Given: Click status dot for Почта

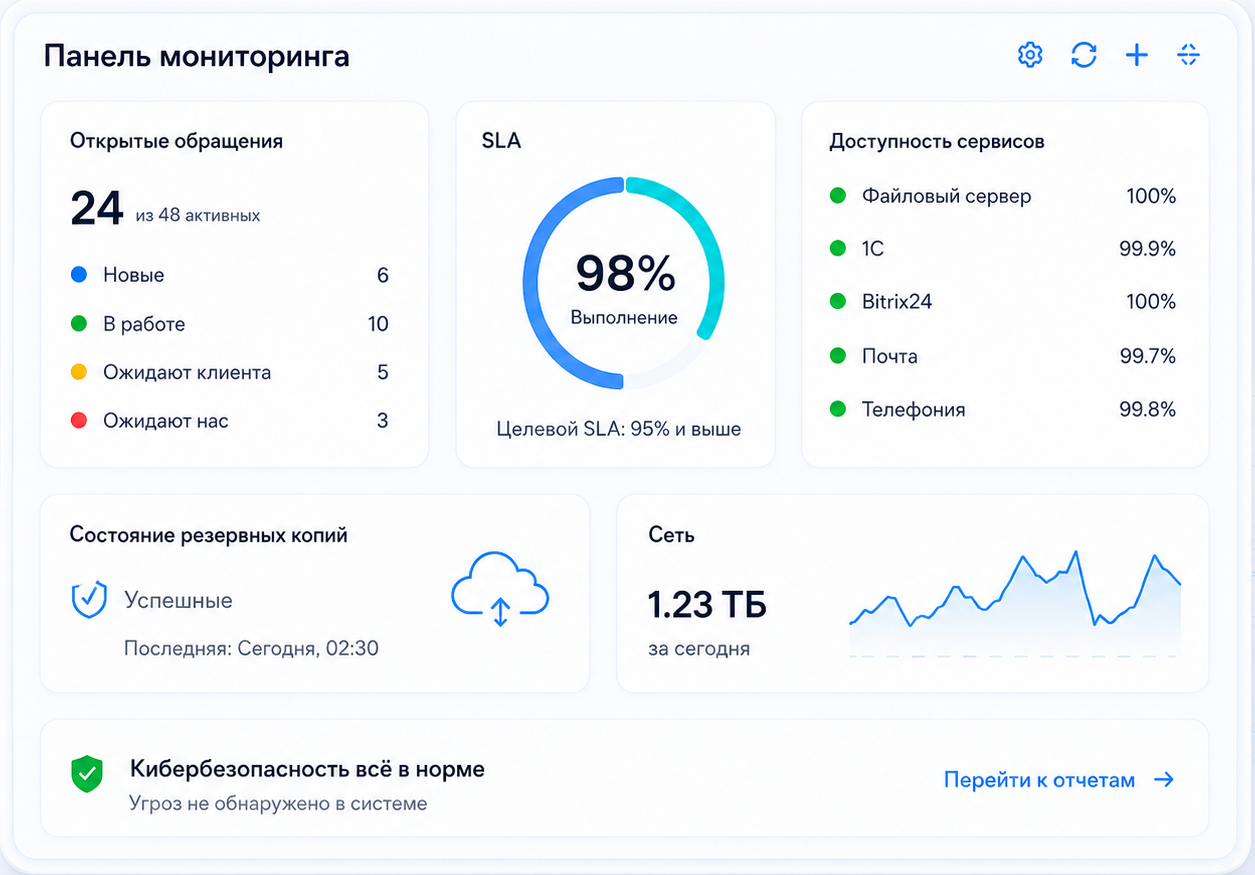Looking at the screenshot, I should point(838,356).
